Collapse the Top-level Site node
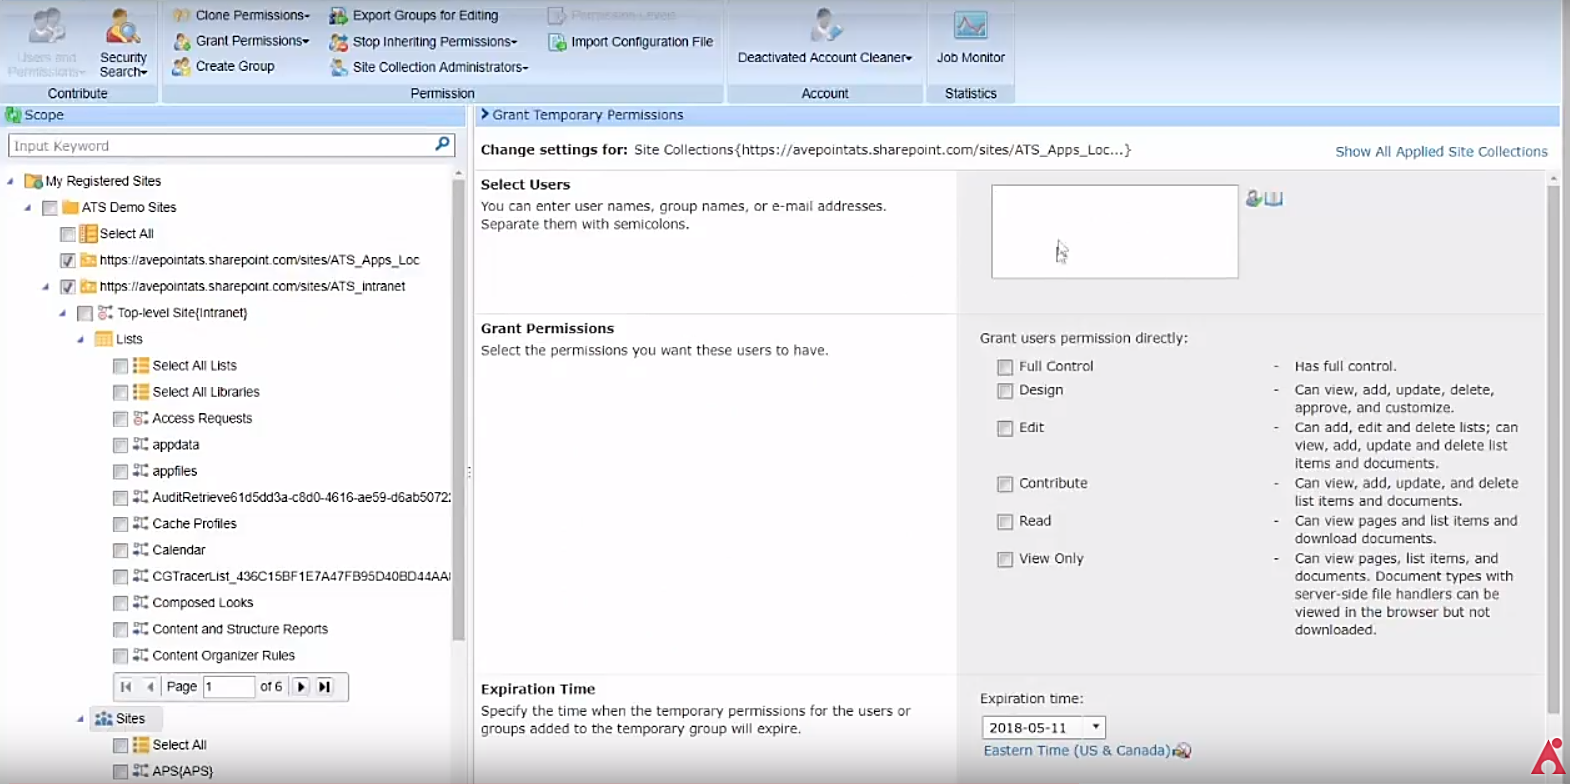The height and width of the screenshot is (784, 1570). pyautogui.click(x=63, y=313)
